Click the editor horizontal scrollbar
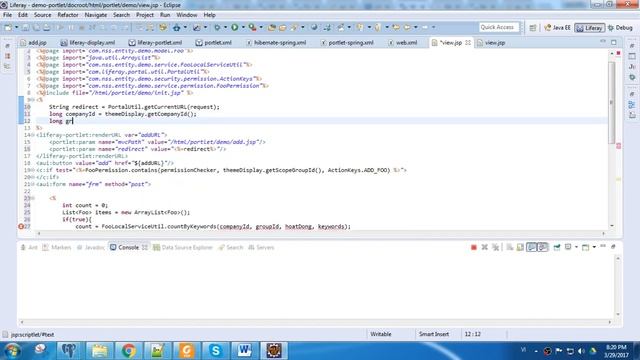This screenshot has width=640, height=360. pos(321,233)
